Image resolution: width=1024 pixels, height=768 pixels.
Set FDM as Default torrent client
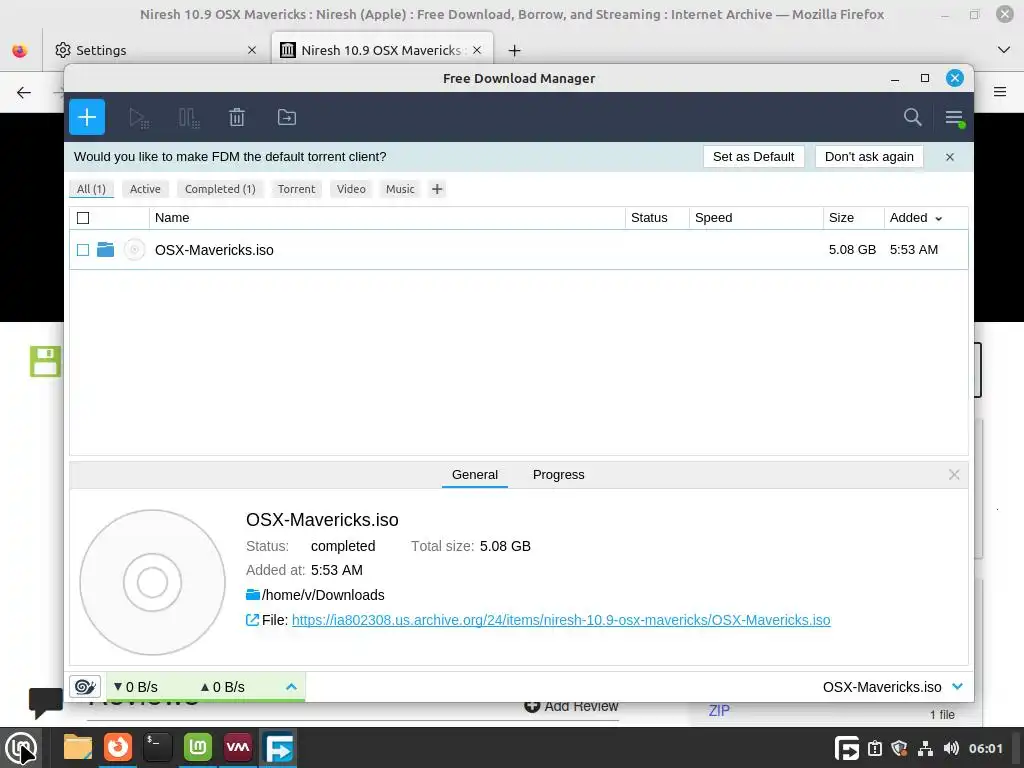(753, 157)
